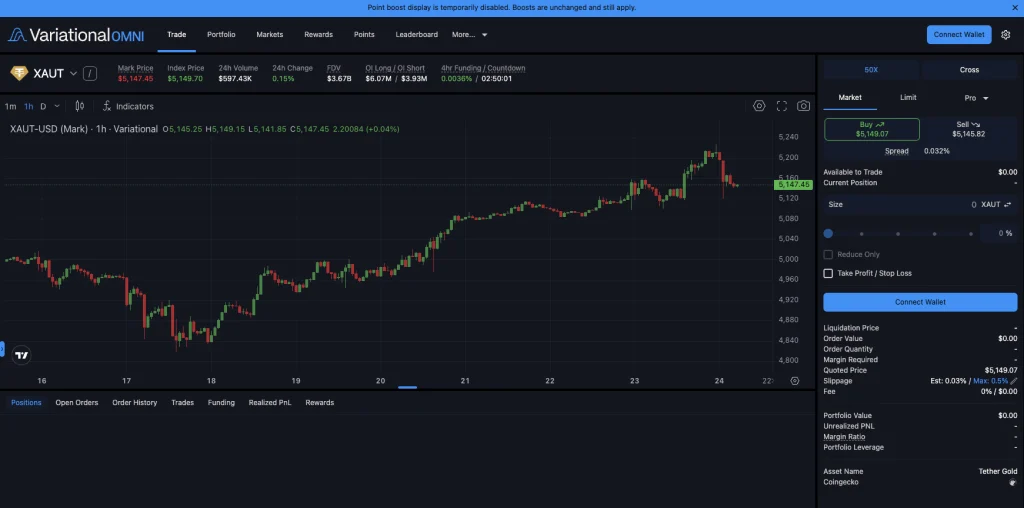Click the Variational OMNI logo
This screenshot has height=508, width=1024.
pyautogui.click(x=76, y=35)
